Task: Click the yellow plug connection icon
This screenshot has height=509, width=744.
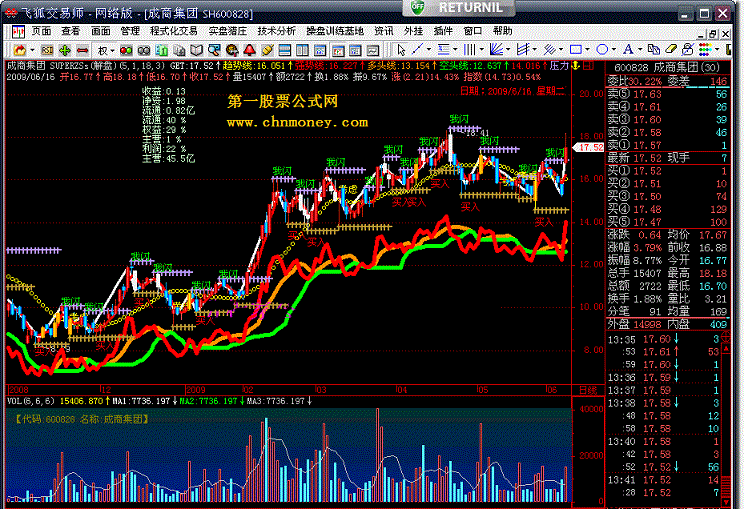Action: [267, 50]
